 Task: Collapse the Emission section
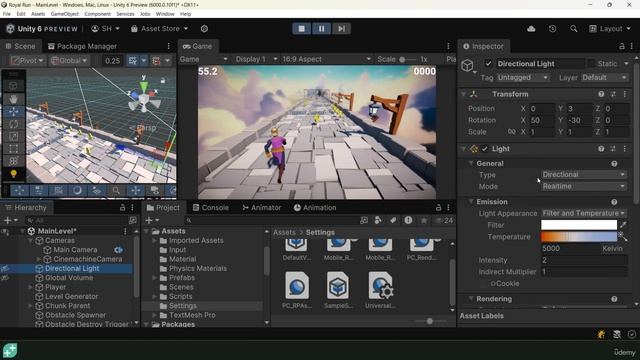tap(471, 202)
